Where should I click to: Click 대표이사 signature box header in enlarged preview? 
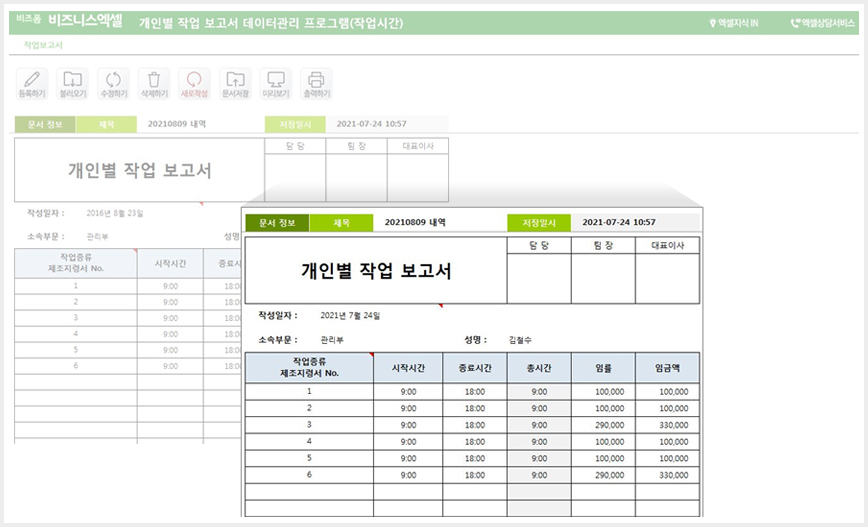pyautogui.click(x=668, y=245)
